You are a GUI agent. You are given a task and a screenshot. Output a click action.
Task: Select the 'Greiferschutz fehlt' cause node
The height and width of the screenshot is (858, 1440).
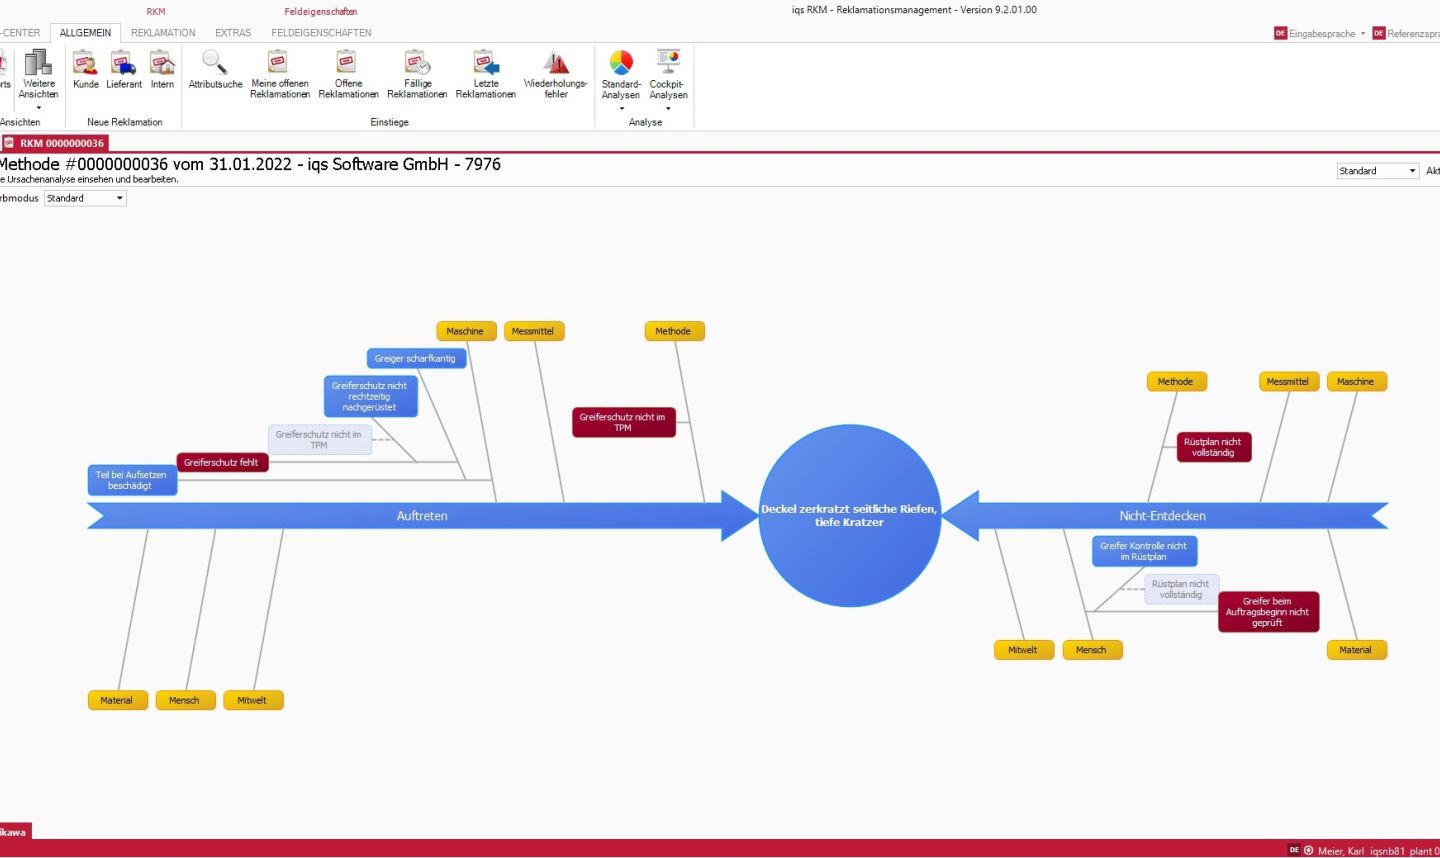(x=222, y=462)
